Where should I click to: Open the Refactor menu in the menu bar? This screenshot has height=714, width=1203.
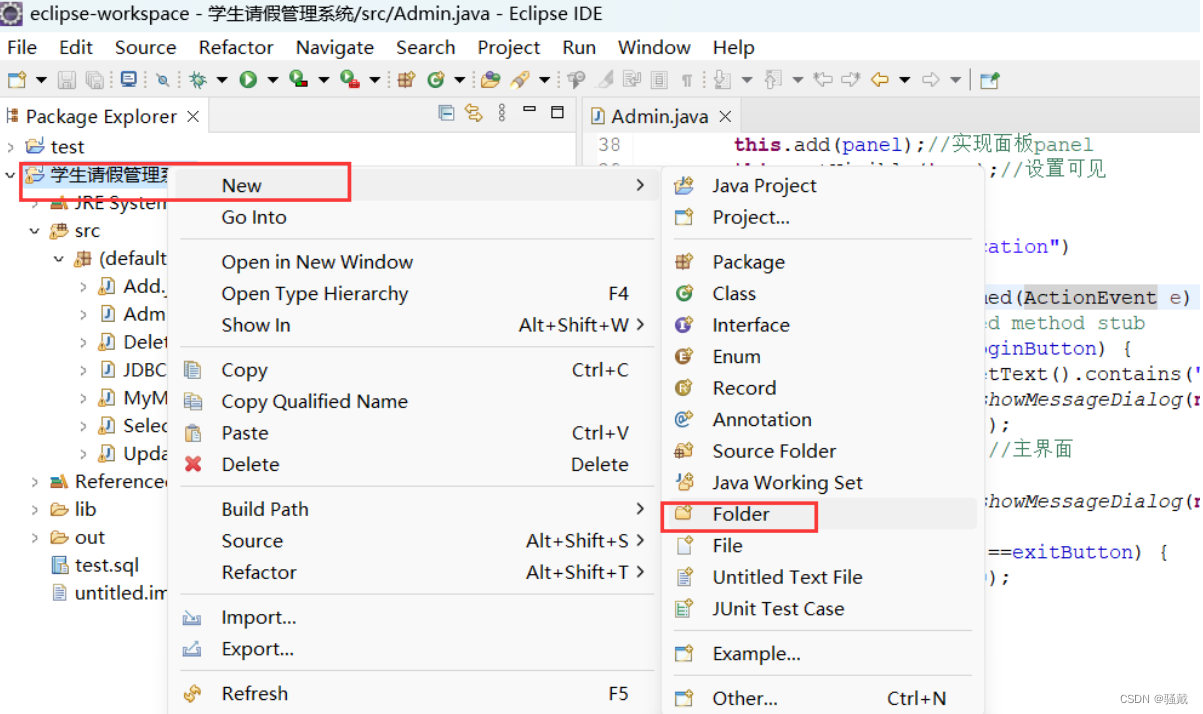236,47
